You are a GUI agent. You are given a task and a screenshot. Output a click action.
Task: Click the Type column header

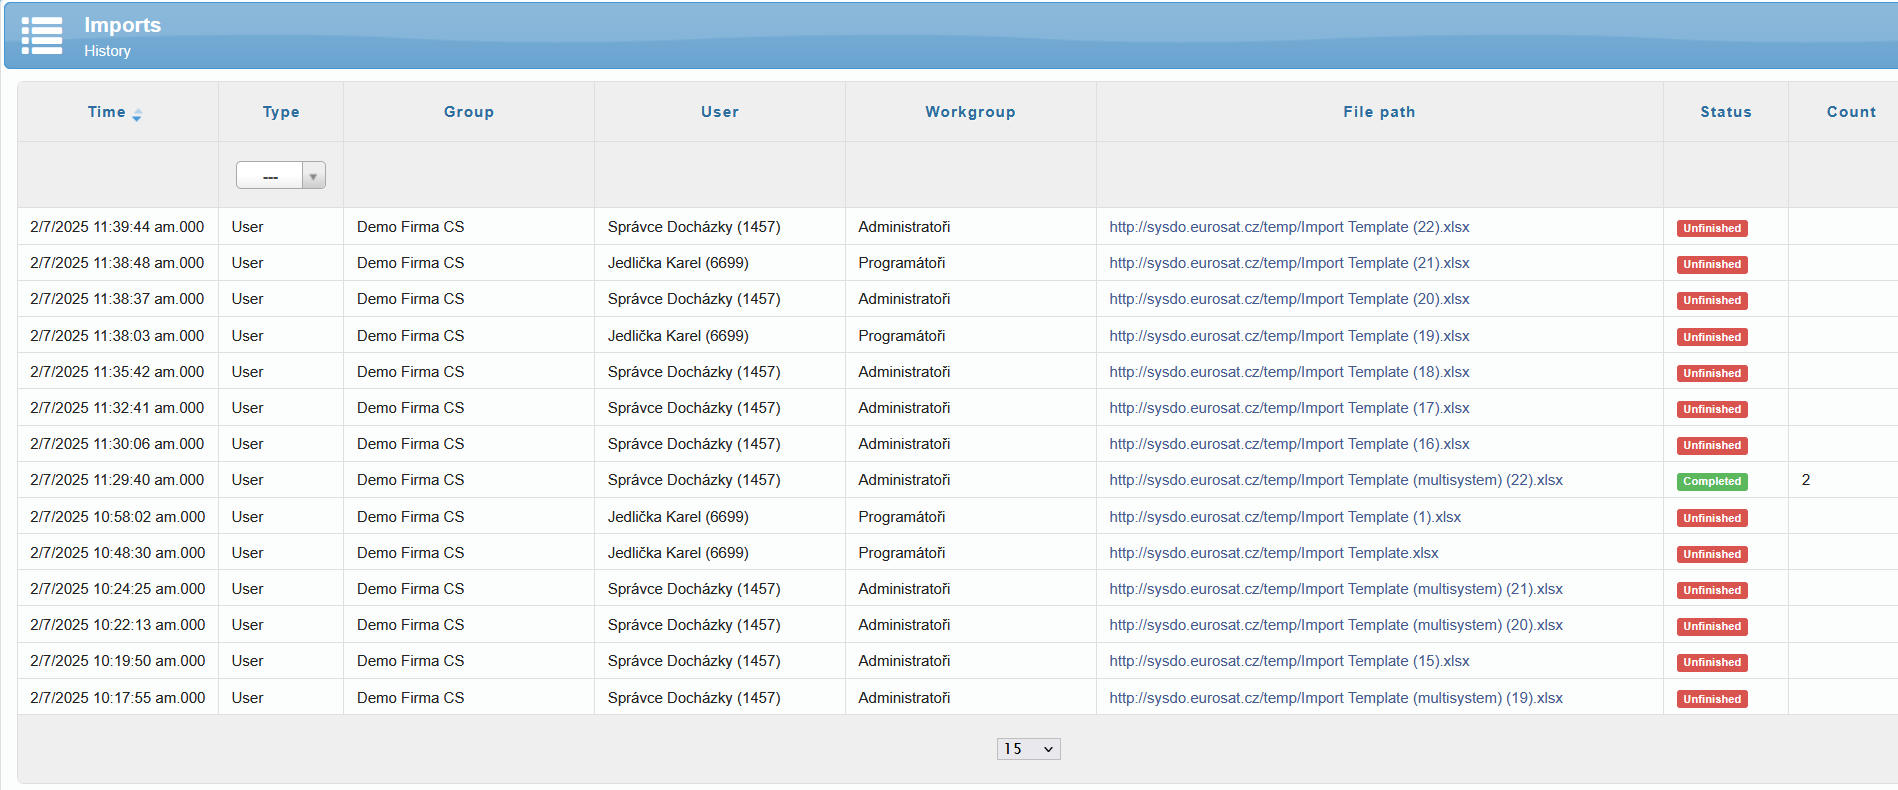(x=281, y=112)
